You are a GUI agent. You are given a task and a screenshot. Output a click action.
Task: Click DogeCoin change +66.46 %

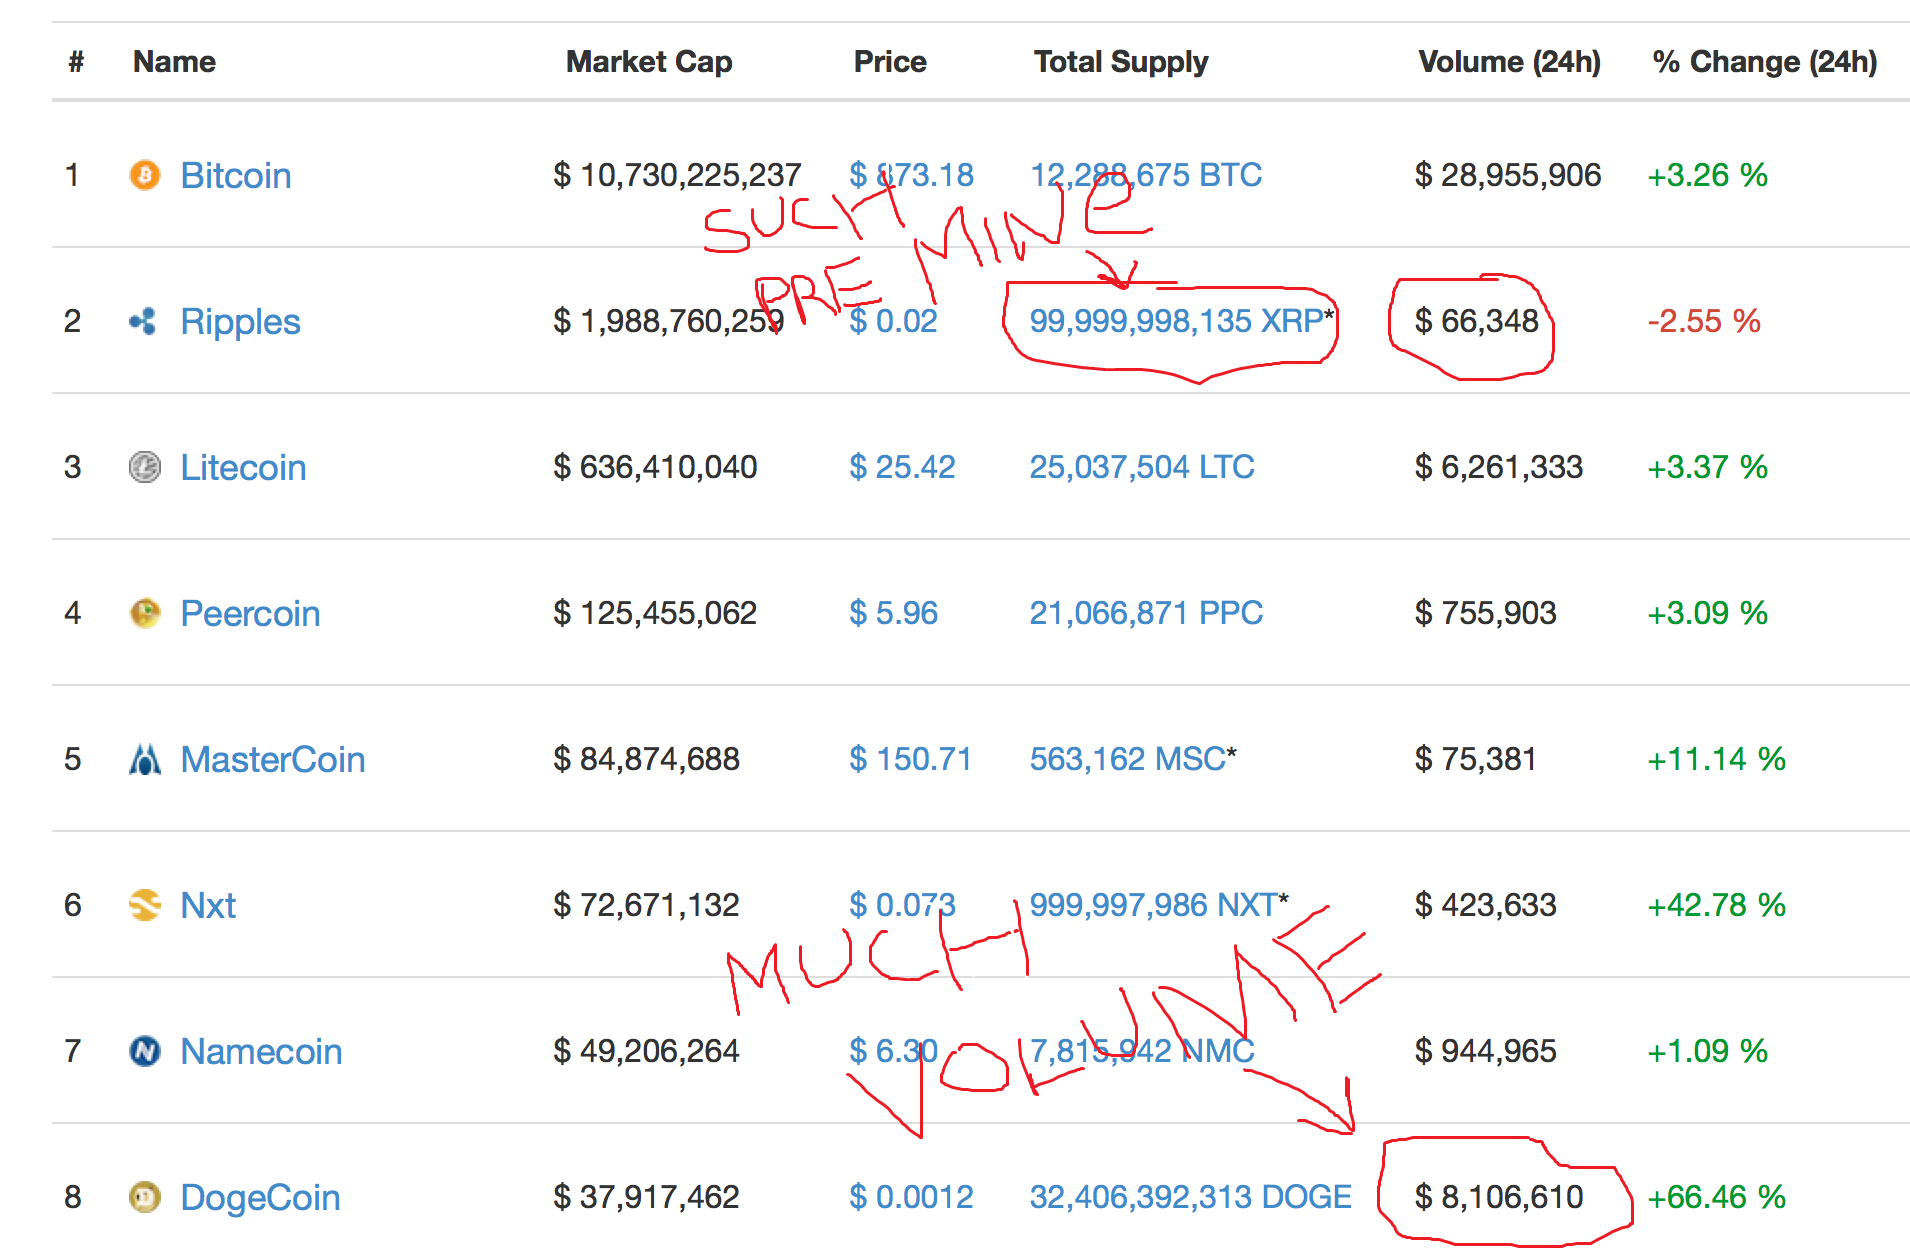(x=1717, y=1197)
